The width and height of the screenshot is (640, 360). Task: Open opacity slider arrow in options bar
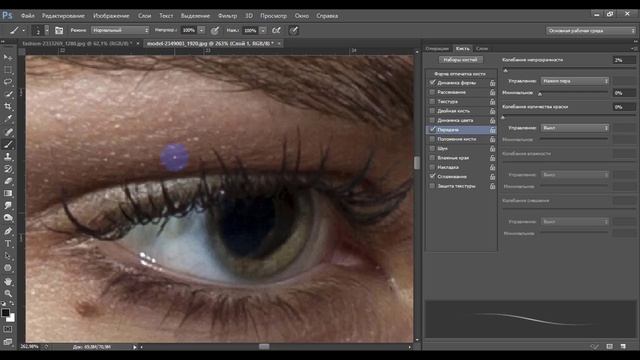click(201, 30)
